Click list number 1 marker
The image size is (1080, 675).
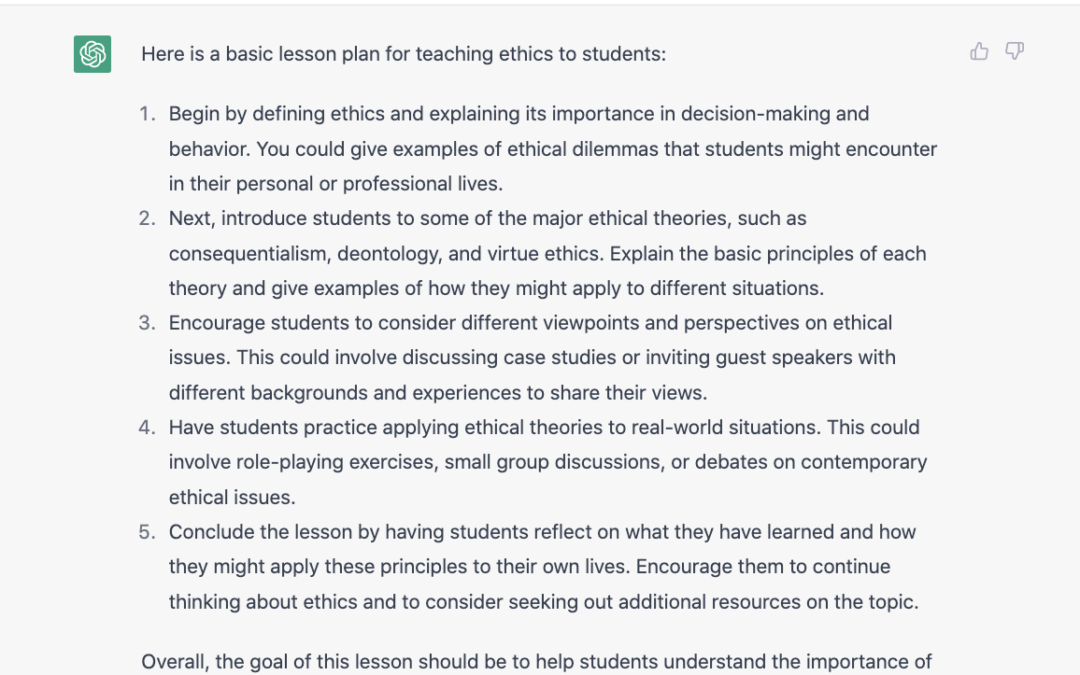point(147,114)
